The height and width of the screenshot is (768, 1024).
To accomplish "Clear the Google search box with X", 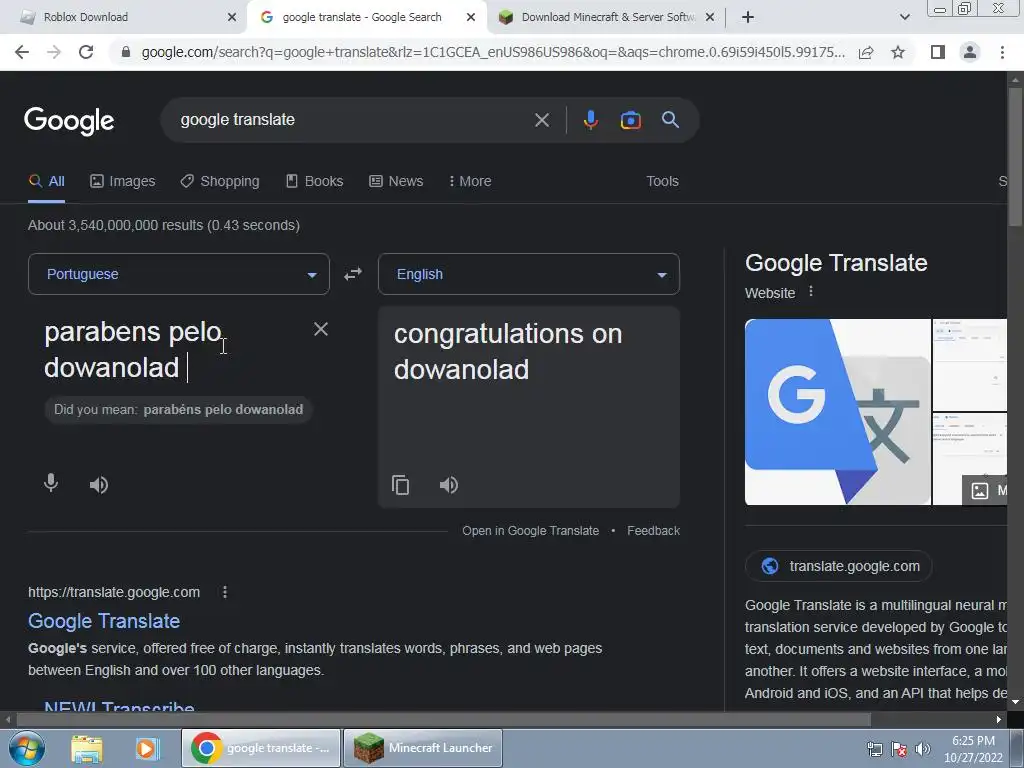I will tap(541, 120).
